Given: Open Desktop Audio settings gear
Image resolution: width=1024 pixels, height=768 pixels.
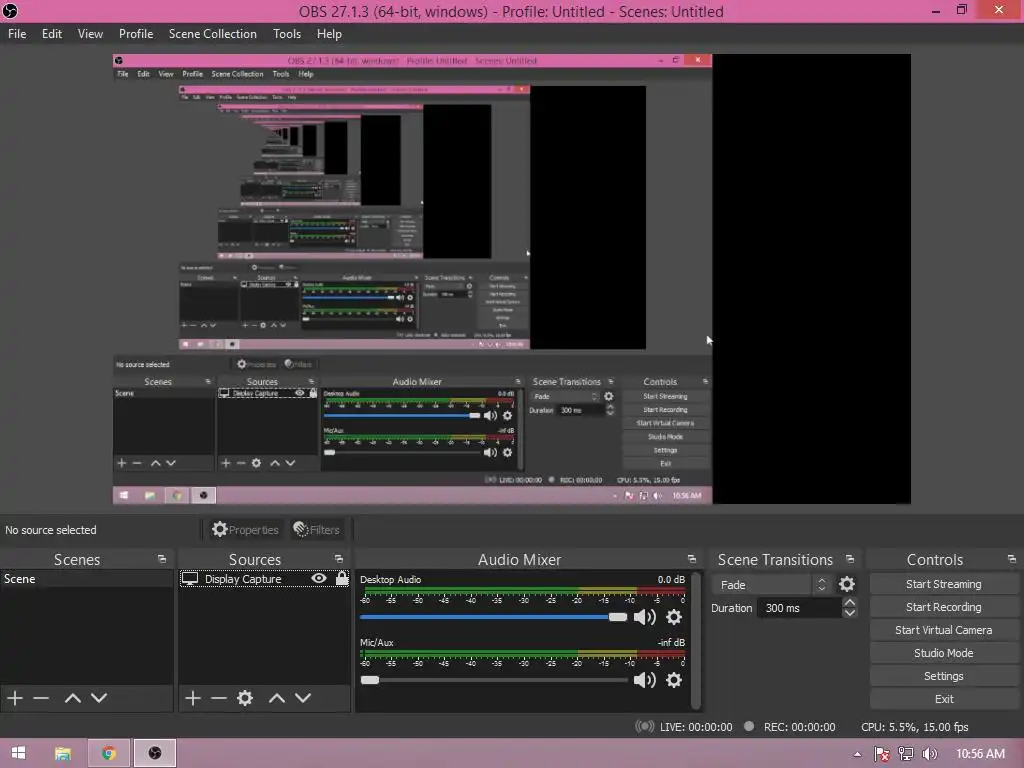Looking at the screenshot, I should 674,617.
